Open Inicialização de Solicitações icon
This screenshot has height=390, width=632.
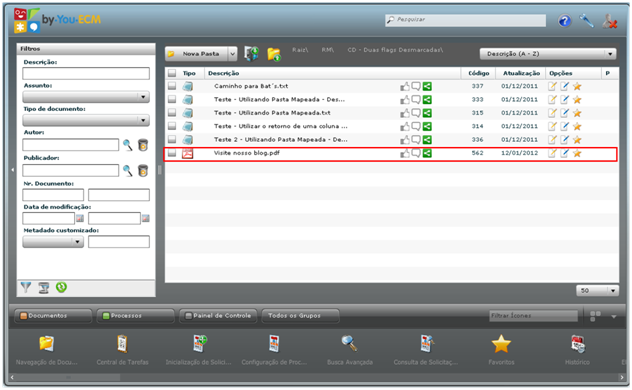pos(199,344)
